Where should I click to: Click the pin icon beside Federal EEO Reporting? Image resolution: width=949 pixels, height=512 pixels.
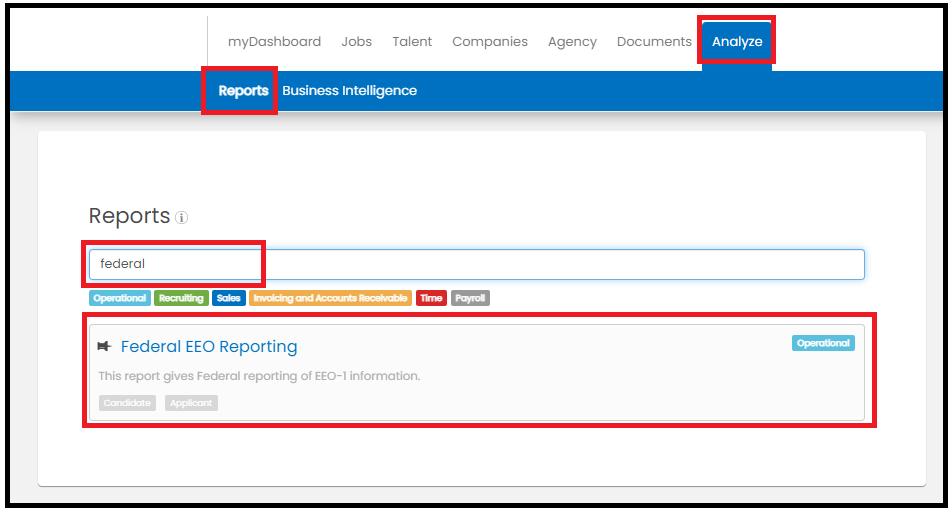coord(104,346)
